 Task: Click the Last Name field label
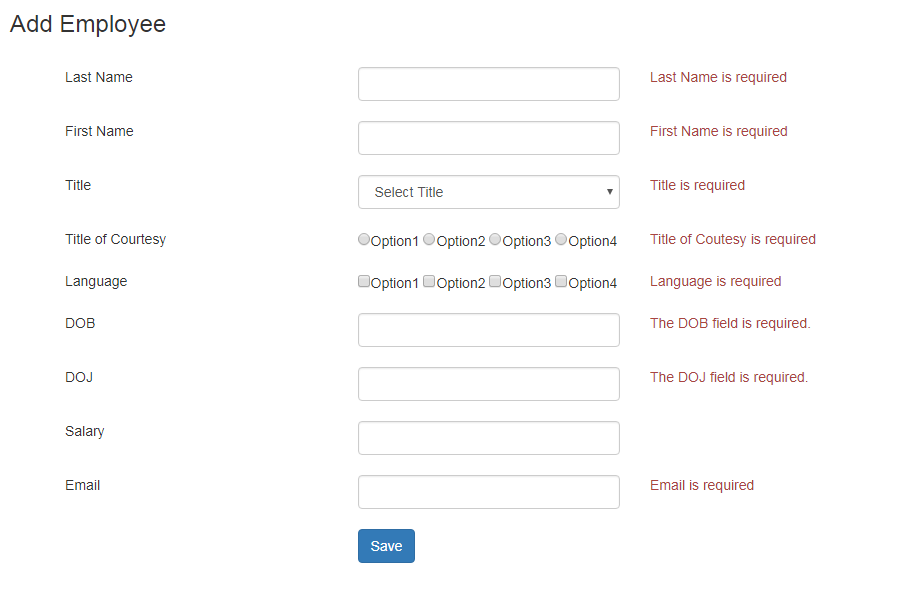tap(99, 77)
